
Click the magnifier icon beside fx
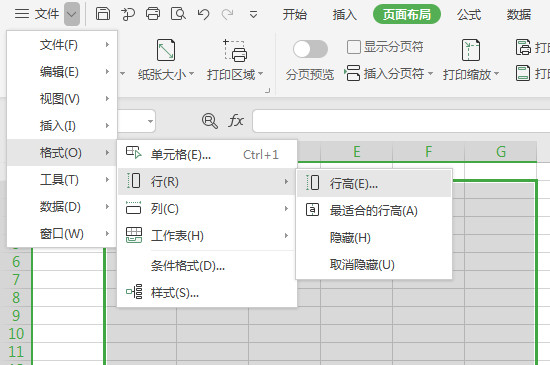point(210,121)
